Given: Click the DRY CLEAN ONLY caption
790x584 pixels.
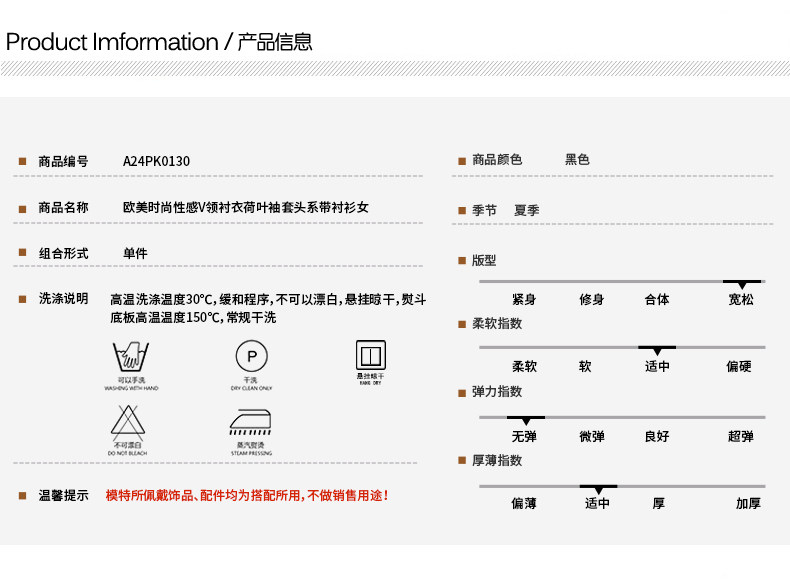Looking at the screenshot, I should click(251, 388).
